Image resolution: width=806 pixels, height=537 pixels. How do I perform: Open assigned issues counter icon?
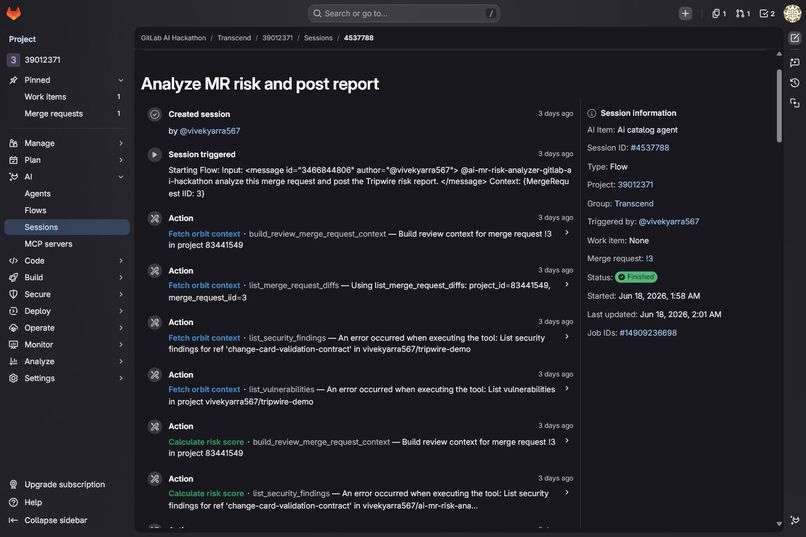click(x=719, y=14)
